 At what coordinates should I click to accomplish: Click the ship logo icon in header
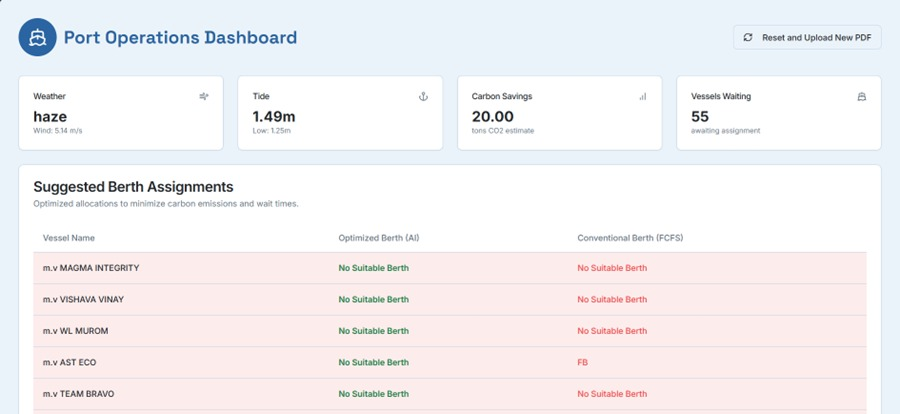click(37, 38)
